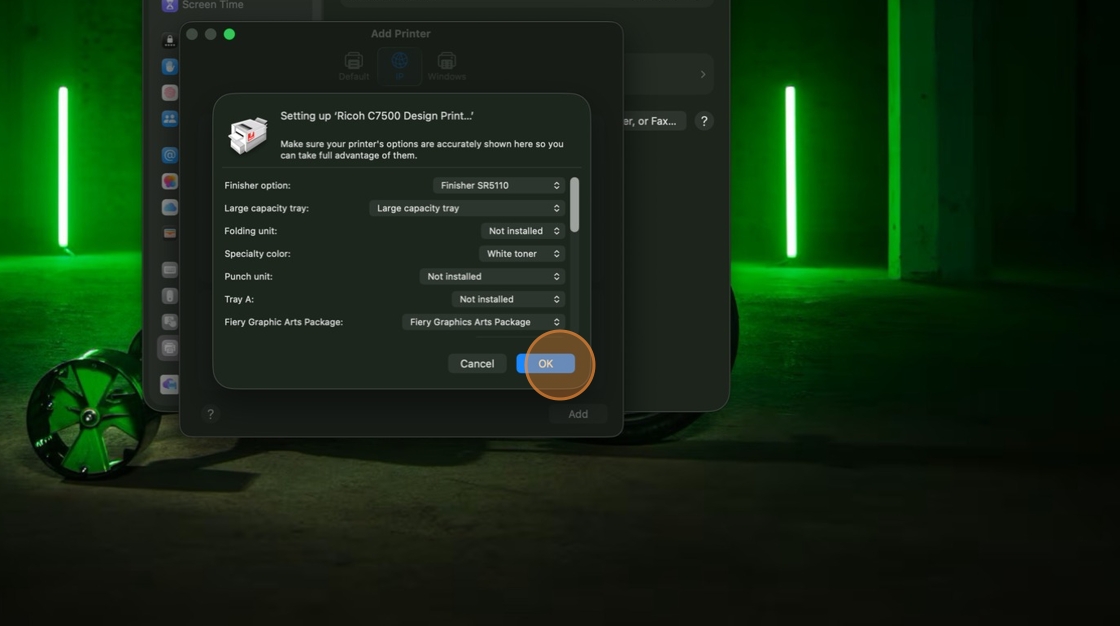Image resolution: width=1120 pixels, height=626 pixels.
Task: Click the 'Fiery Graphic Arts Package:' label
Action: (x=284, y=322)
